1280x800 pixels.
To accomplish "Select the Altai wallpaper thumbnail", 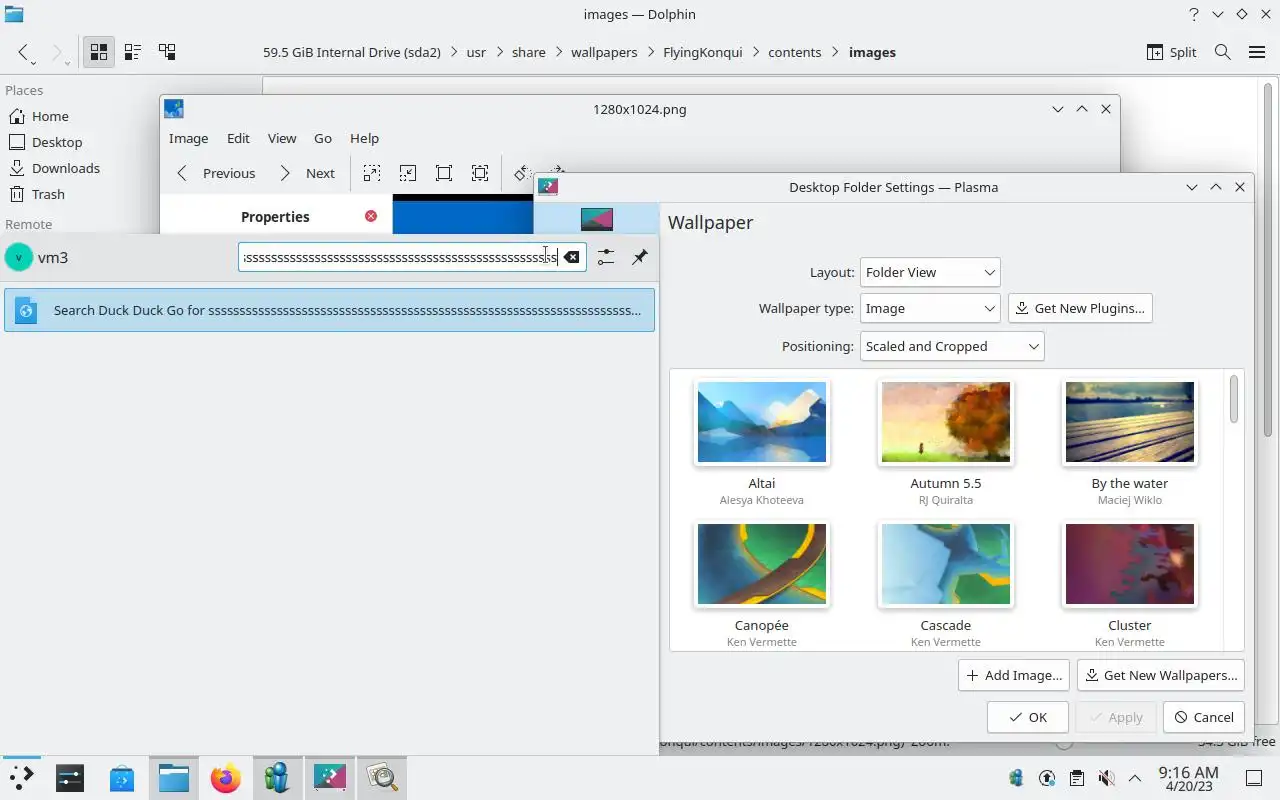I will tap(762, 422).
